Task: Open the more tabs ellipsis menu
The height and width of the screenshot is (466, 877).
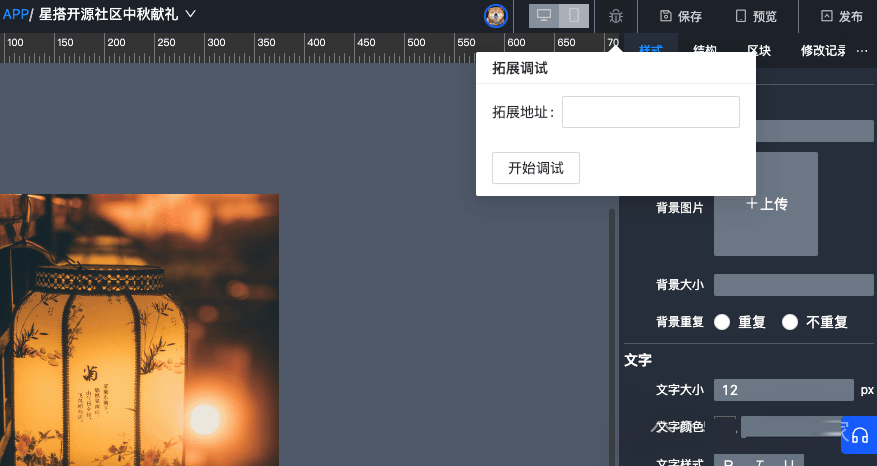Action: pos(862,50)
